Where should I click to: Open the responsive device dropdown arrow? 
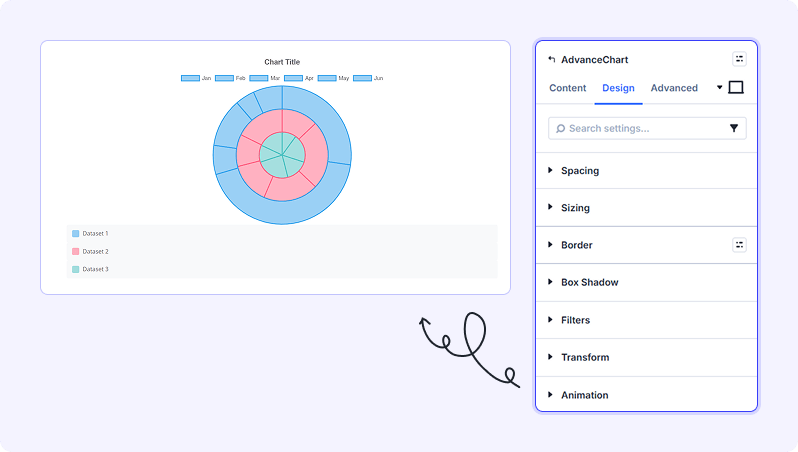(x=719, y=88)
